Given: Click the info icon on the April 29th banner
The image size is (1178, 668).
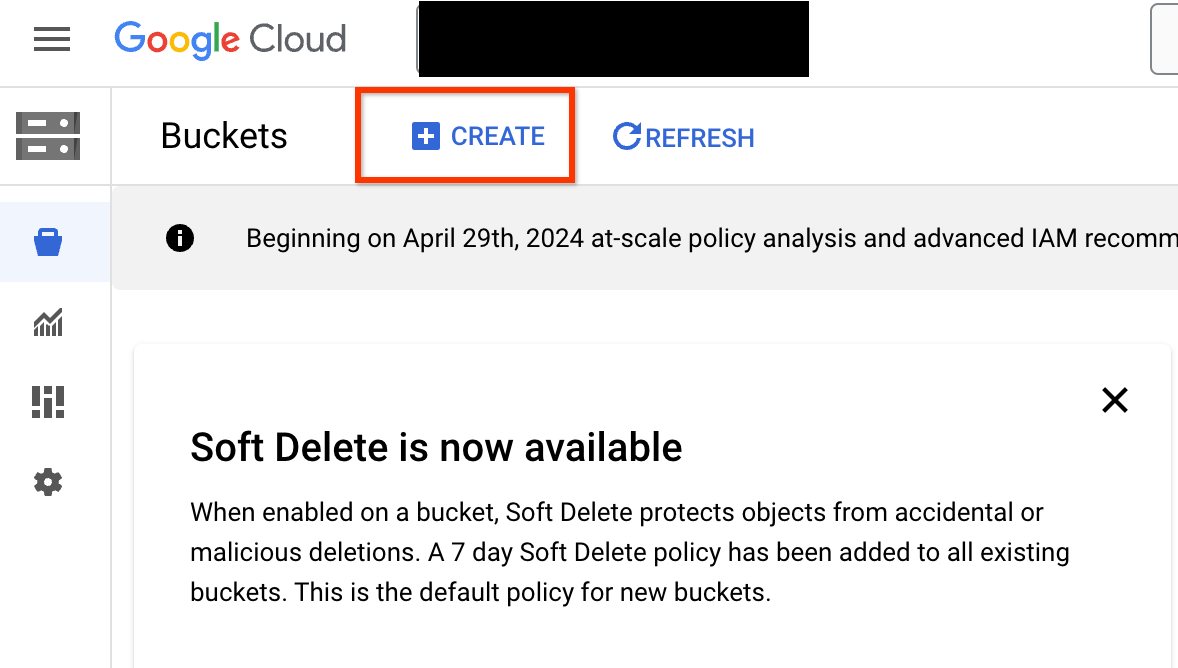Looking at the screenshot, I should (x=180, y=238).
